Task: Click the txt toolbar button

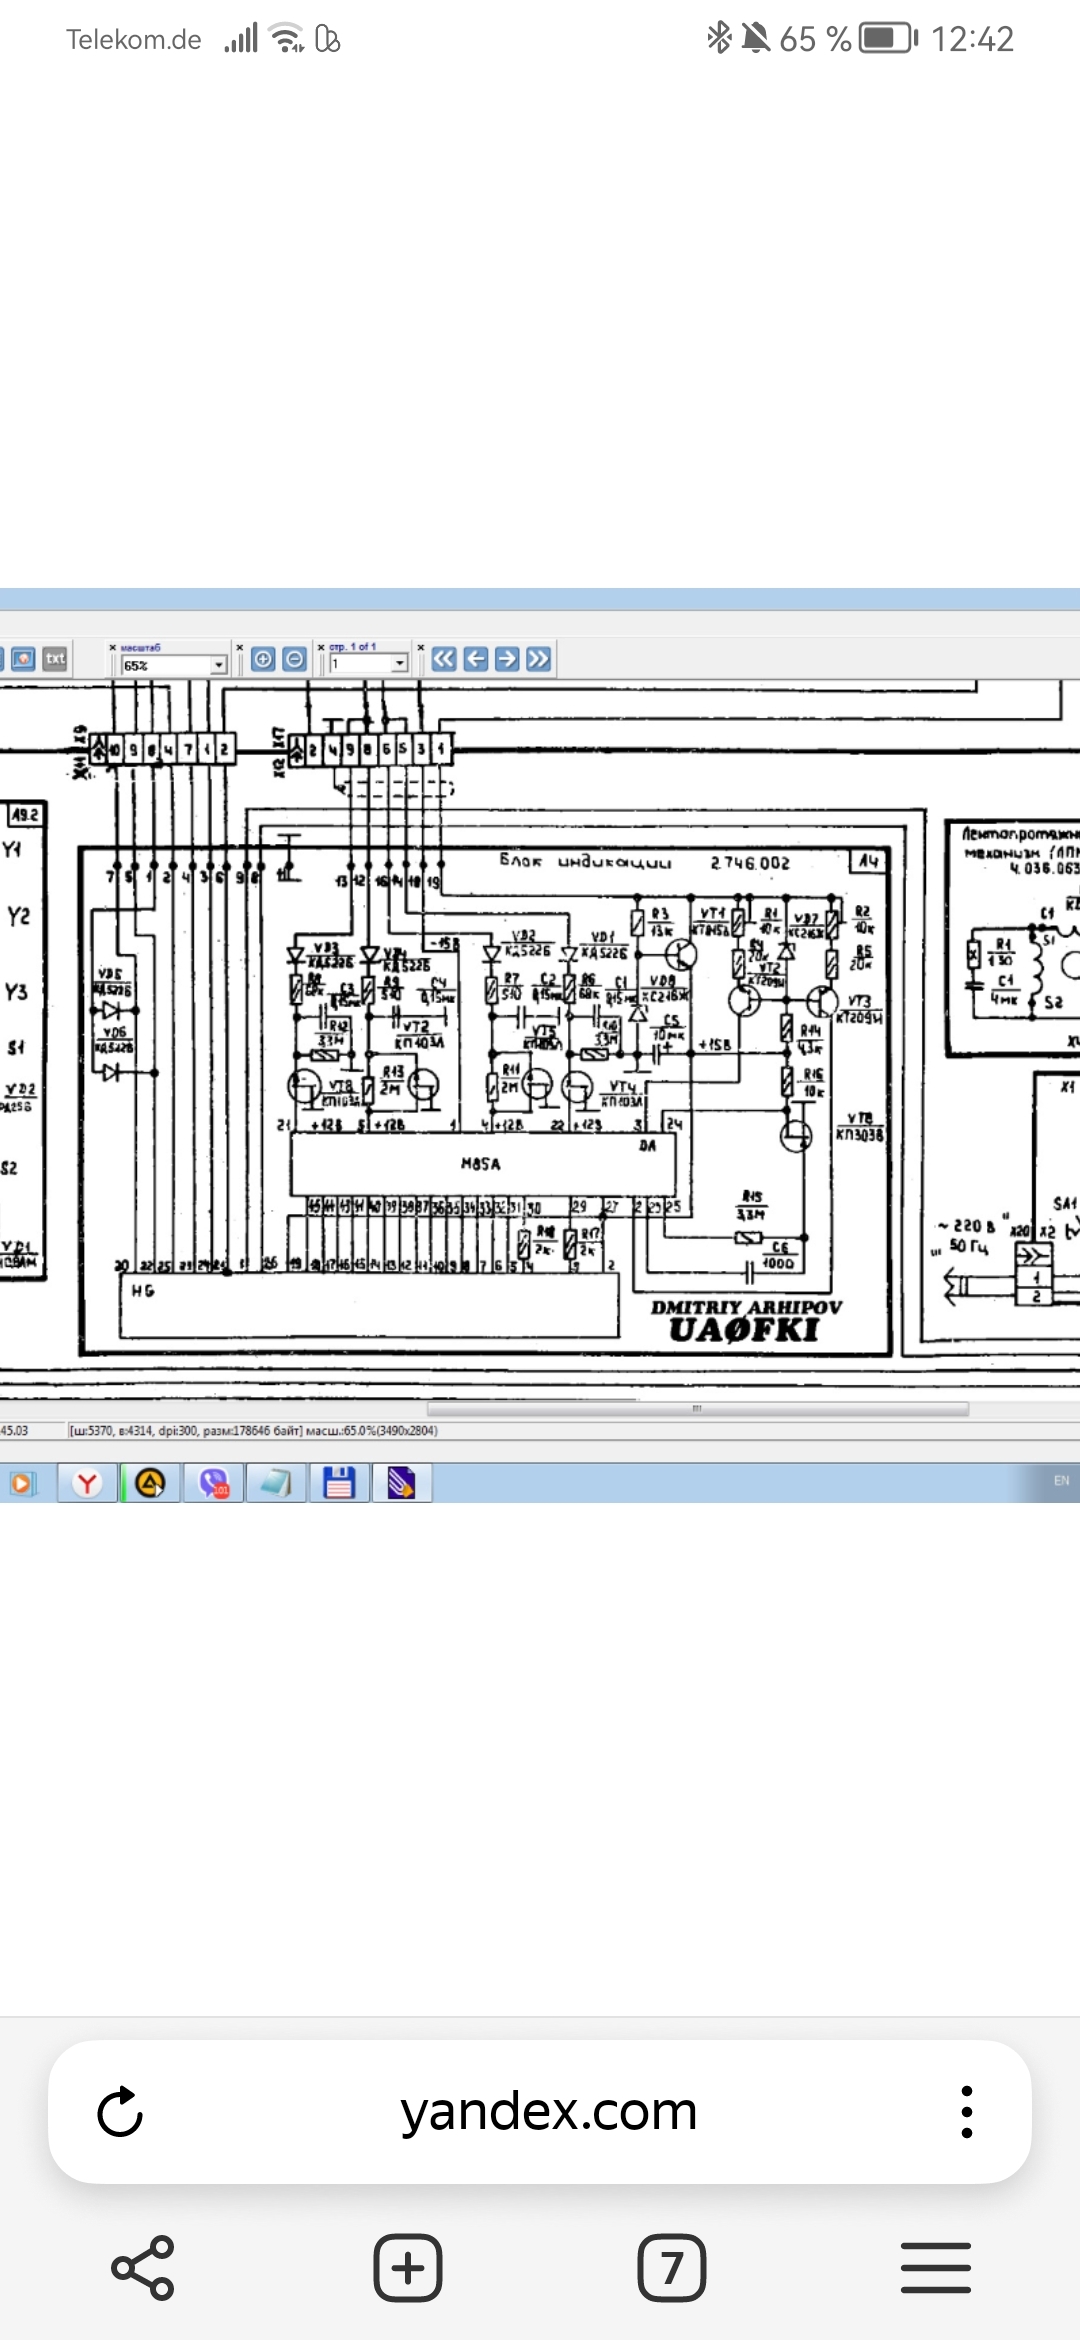Action: [55, 659]
